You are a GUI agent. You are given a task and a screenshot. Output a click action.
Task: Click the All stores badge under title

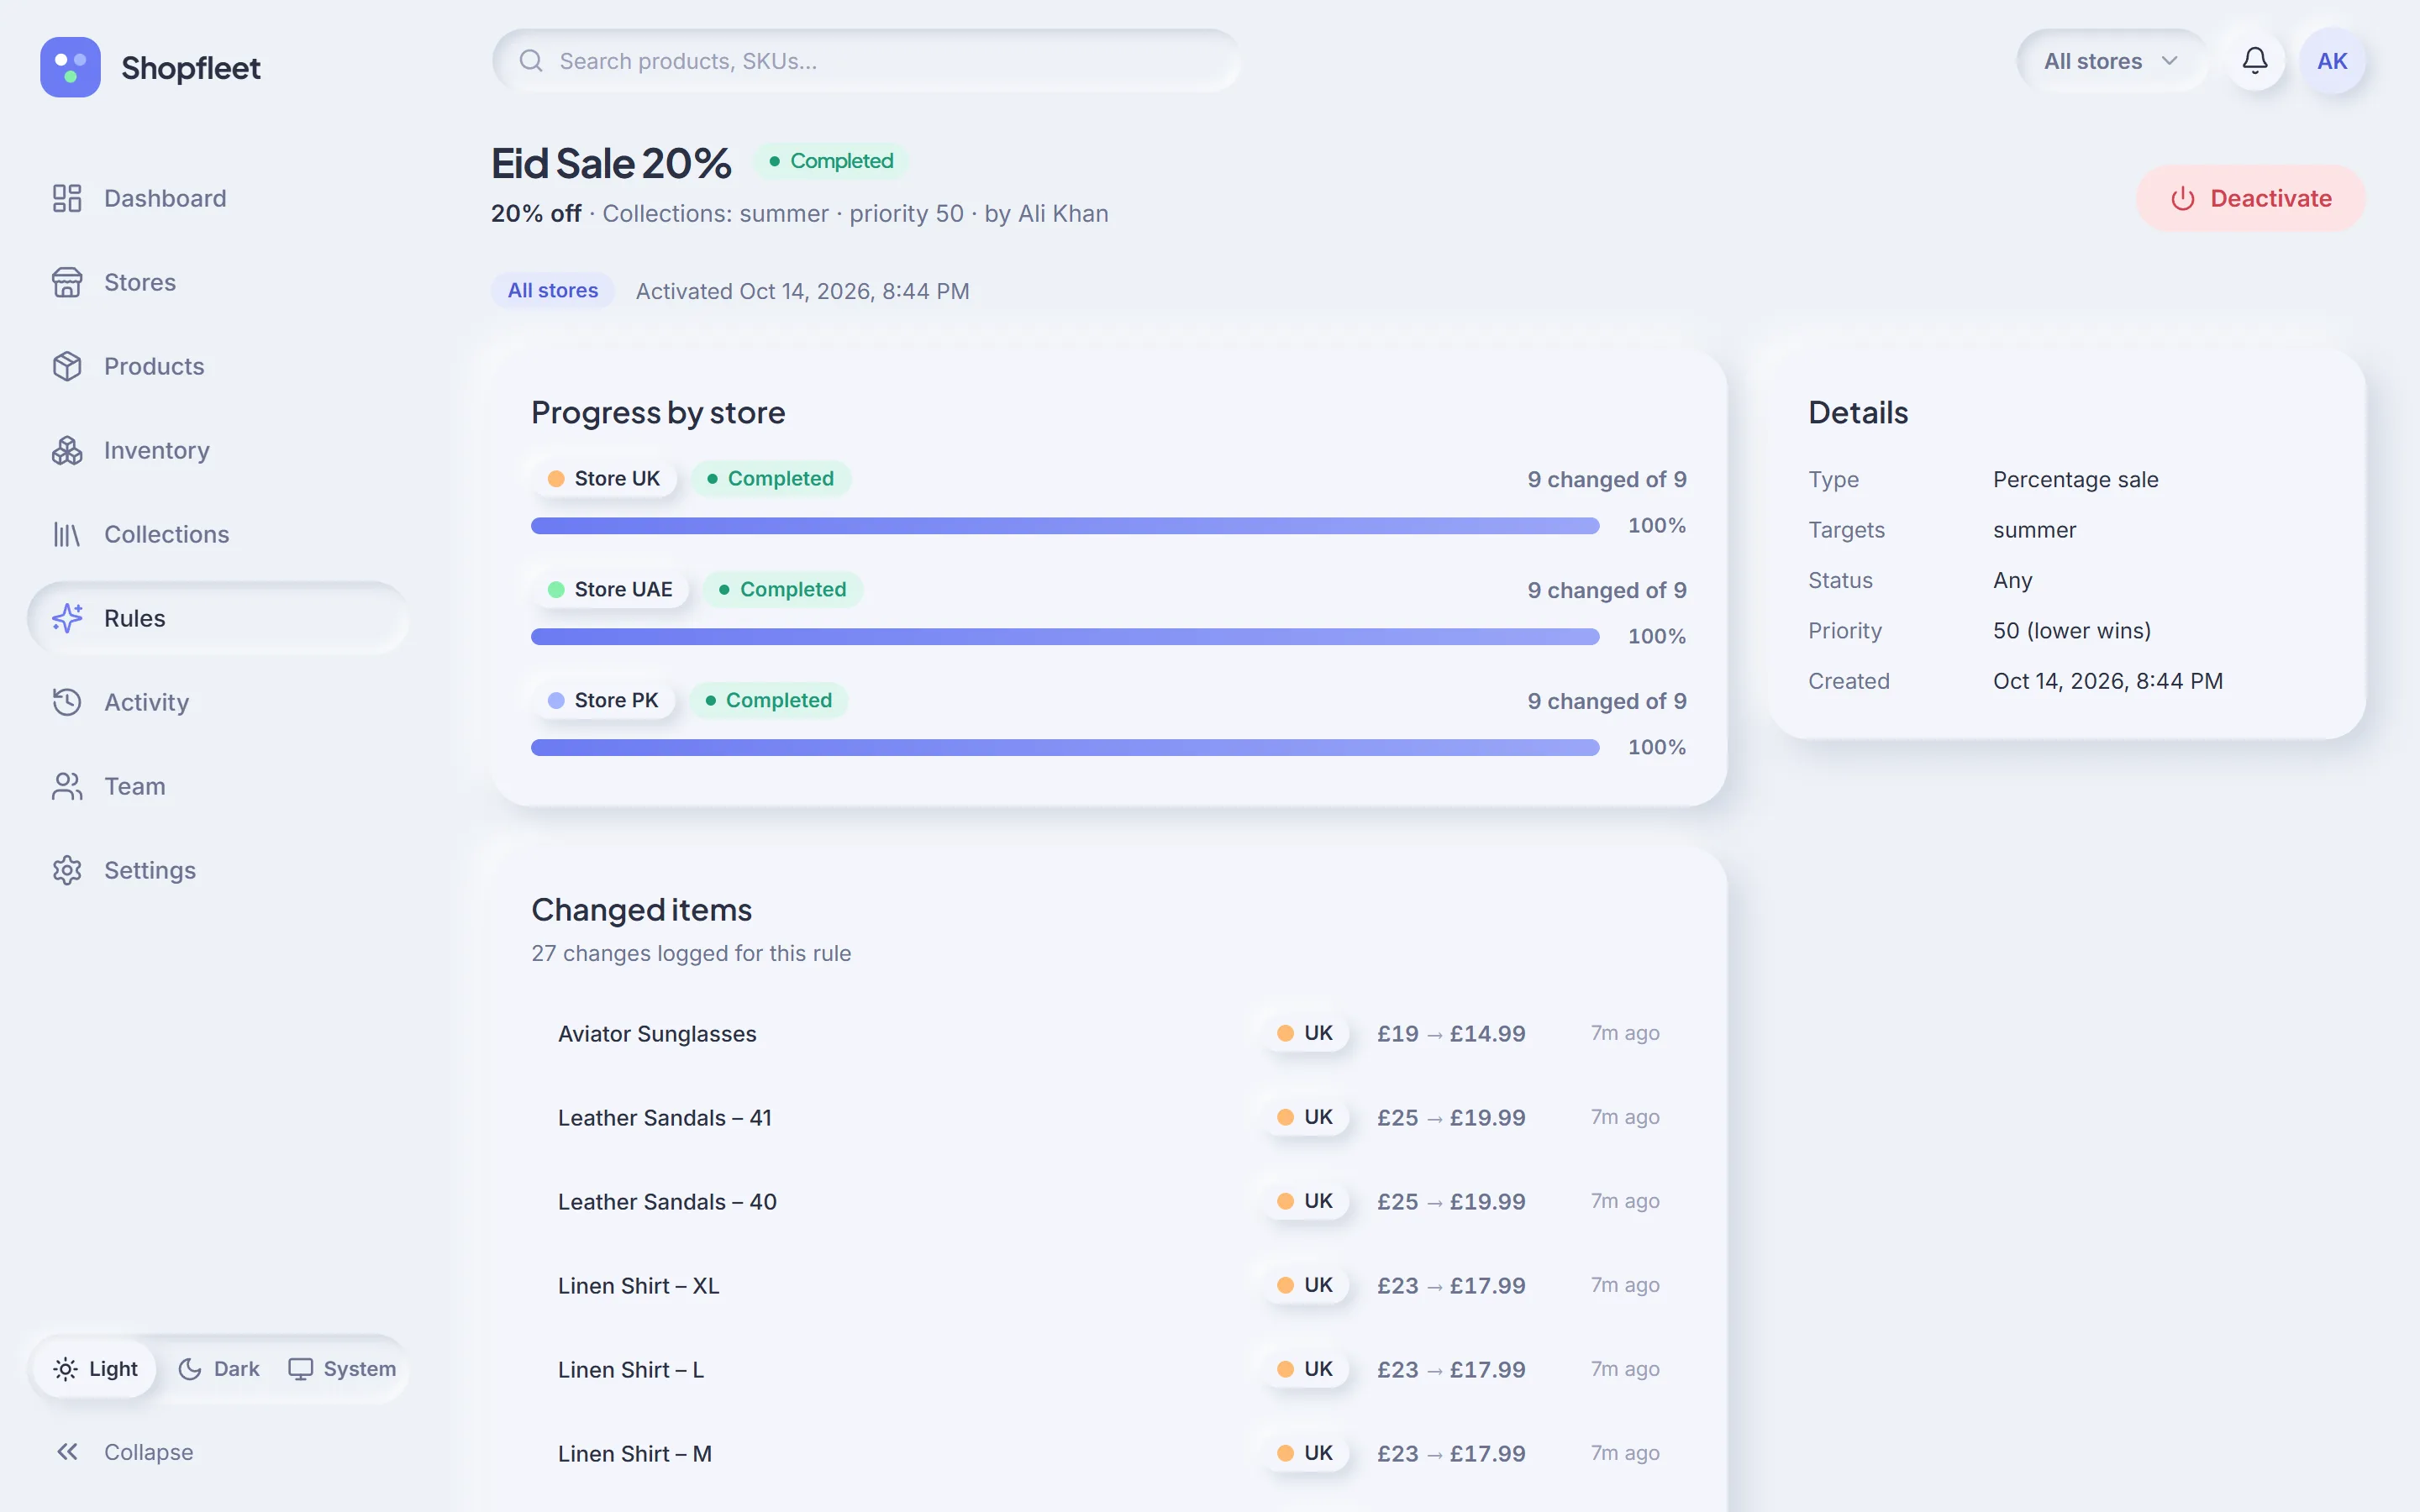tap(553, 291)
